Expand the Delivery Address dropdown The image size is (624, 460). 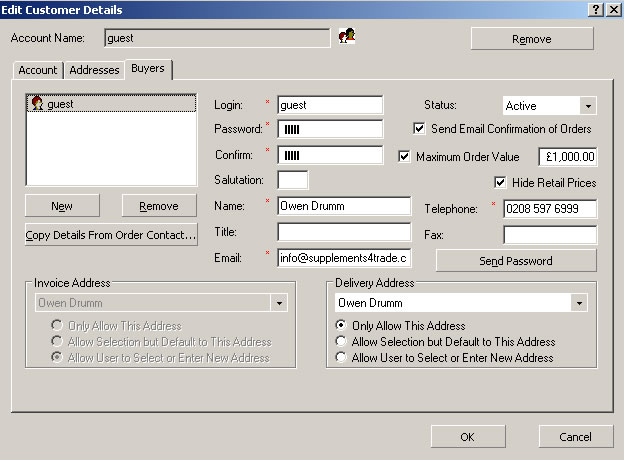[x=578, y=302]
